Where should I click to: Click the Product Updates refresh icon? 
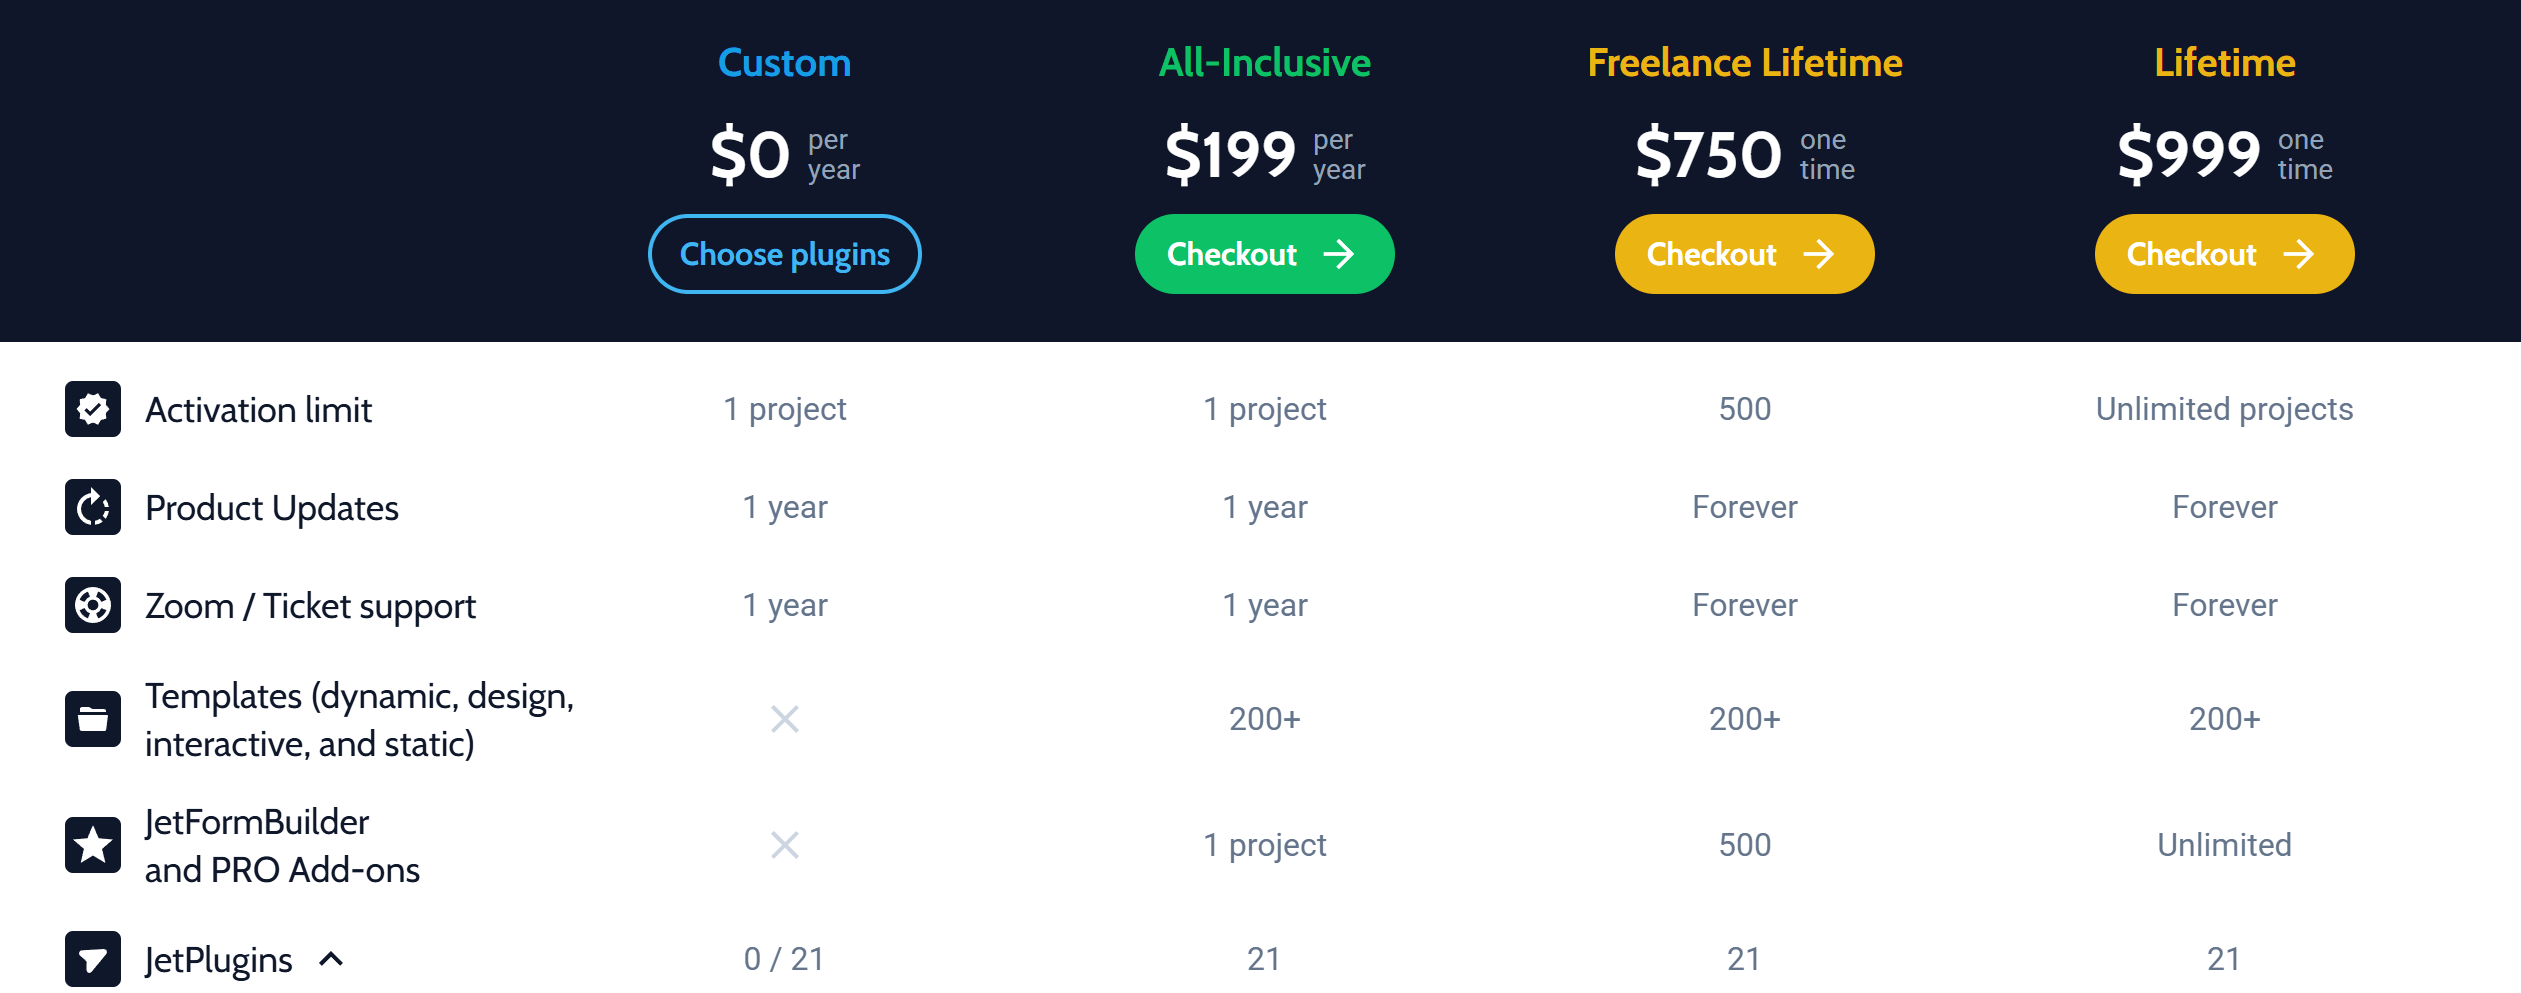point(93,507)
